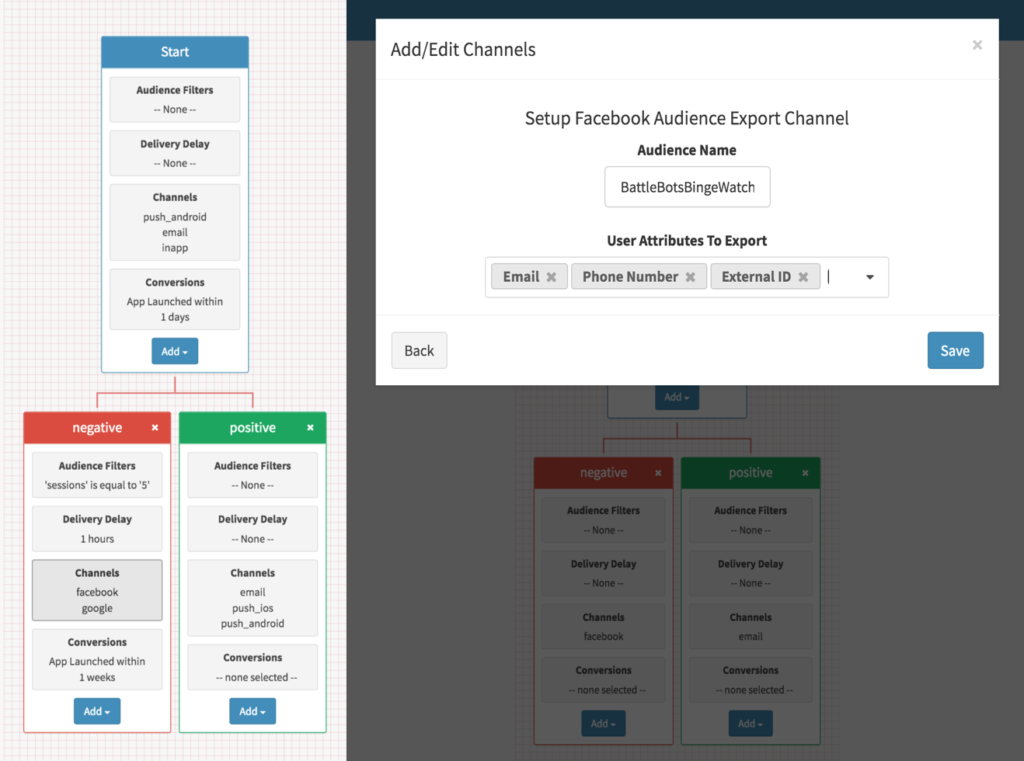Click the 'User Attributes To Export' label
Screen dimensions: 1024x761
pyautogui.click(x=687, y=240)
